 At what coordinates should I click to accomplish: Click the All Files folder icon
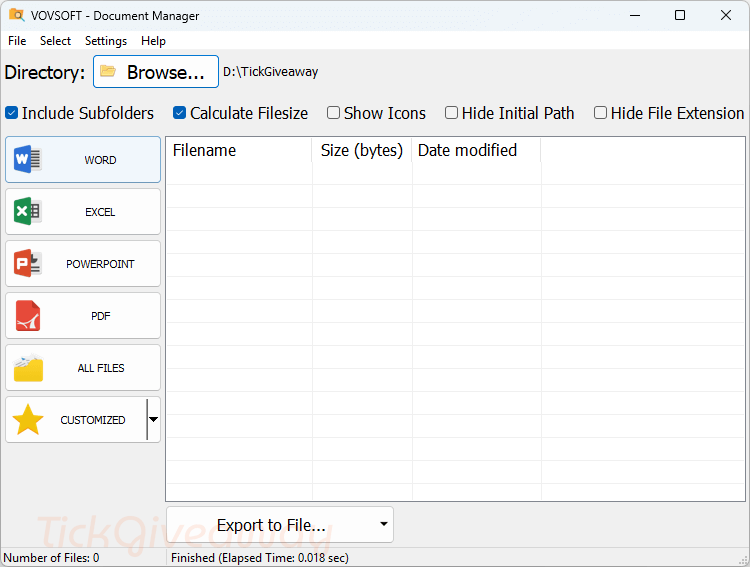pyautogui.click(x=28, y=367)
